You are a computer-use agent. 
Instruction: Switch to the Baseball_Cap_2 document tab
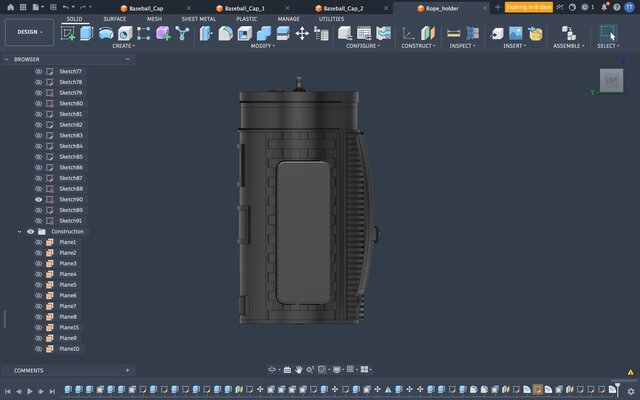(x=343, y=8)
